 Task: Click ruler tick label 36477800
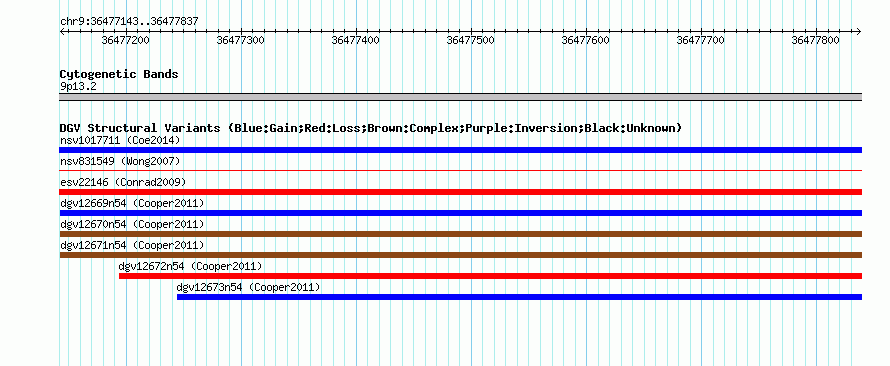point(816,41)
